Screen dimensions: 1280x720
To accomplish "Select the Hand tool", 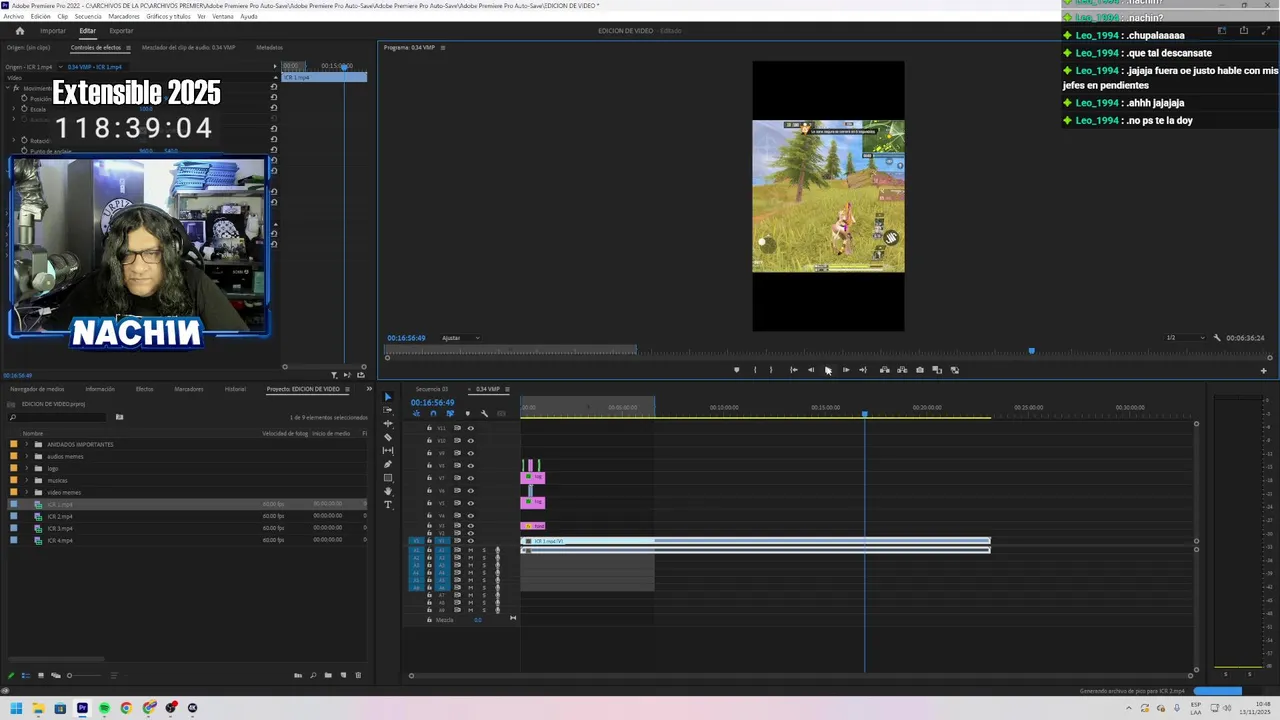I will [389, 491].
